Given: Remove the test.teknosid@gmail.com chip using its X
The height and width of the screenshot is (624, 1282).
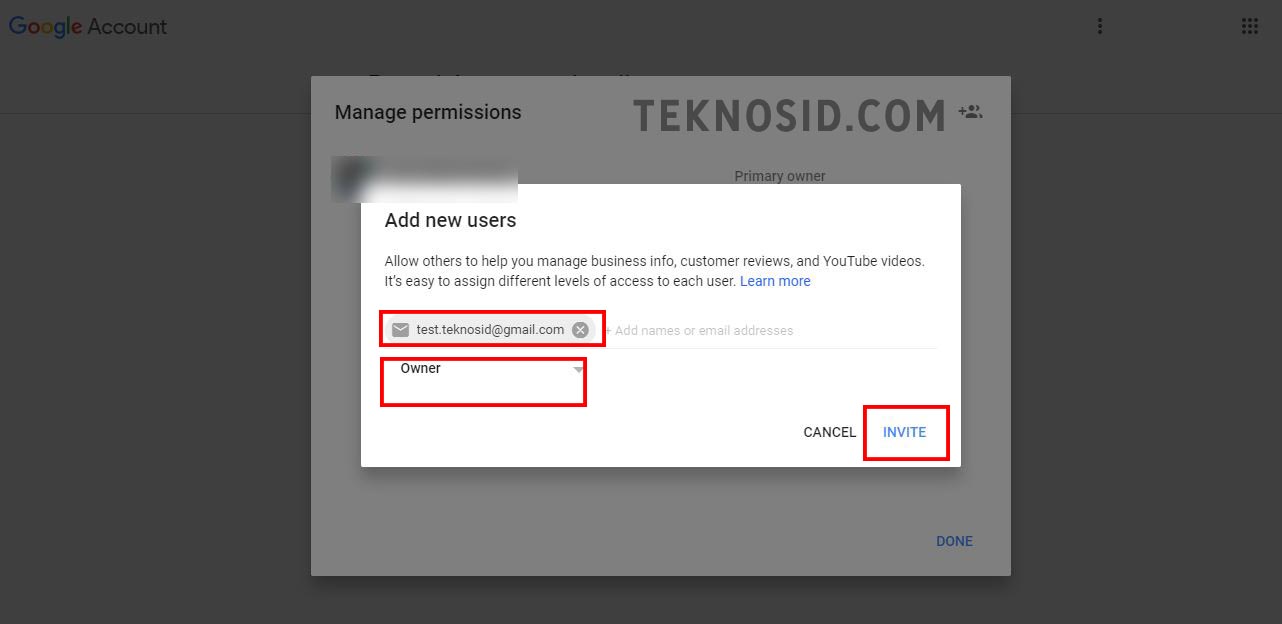Looking at the screenshot, I should click(x=580, y=330).
